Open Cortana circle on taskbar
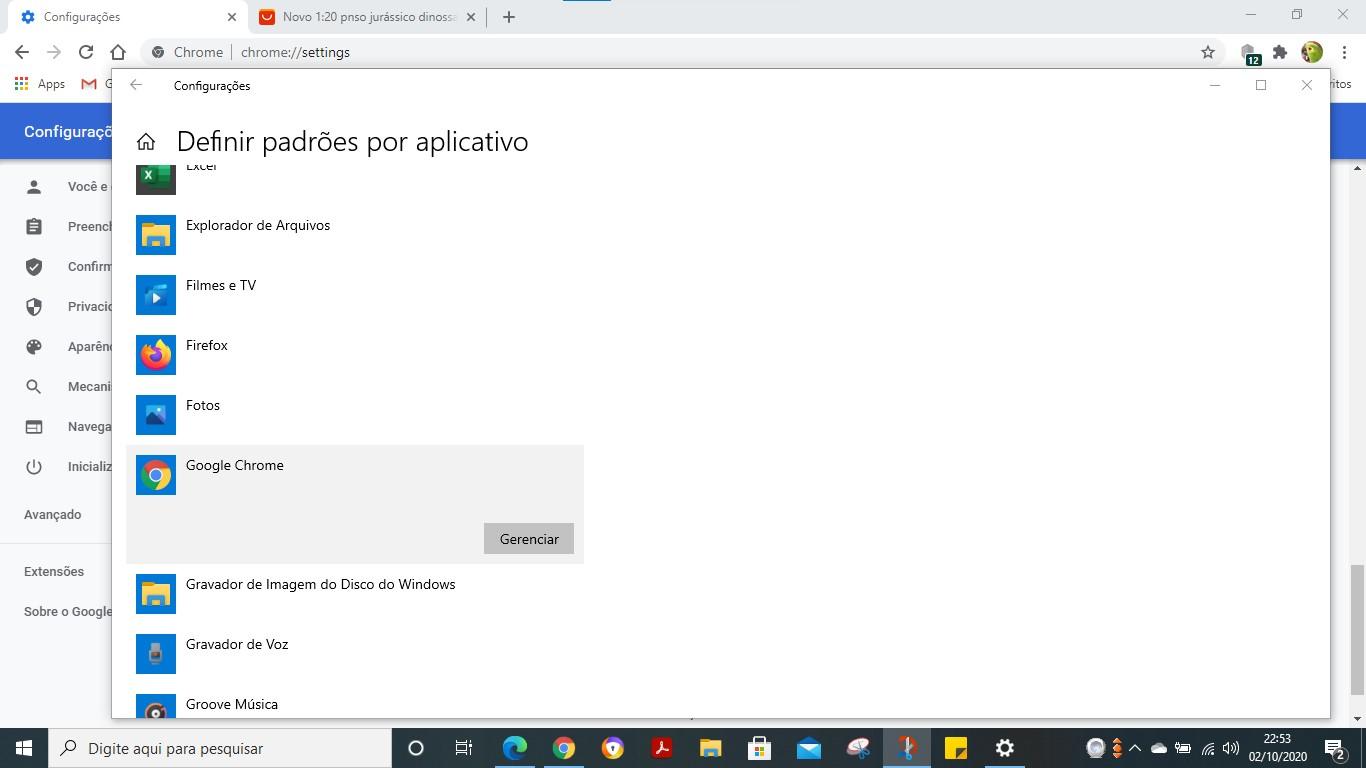Image resolution: width=1366 pixels, height=768 pixels. (416, 748)
